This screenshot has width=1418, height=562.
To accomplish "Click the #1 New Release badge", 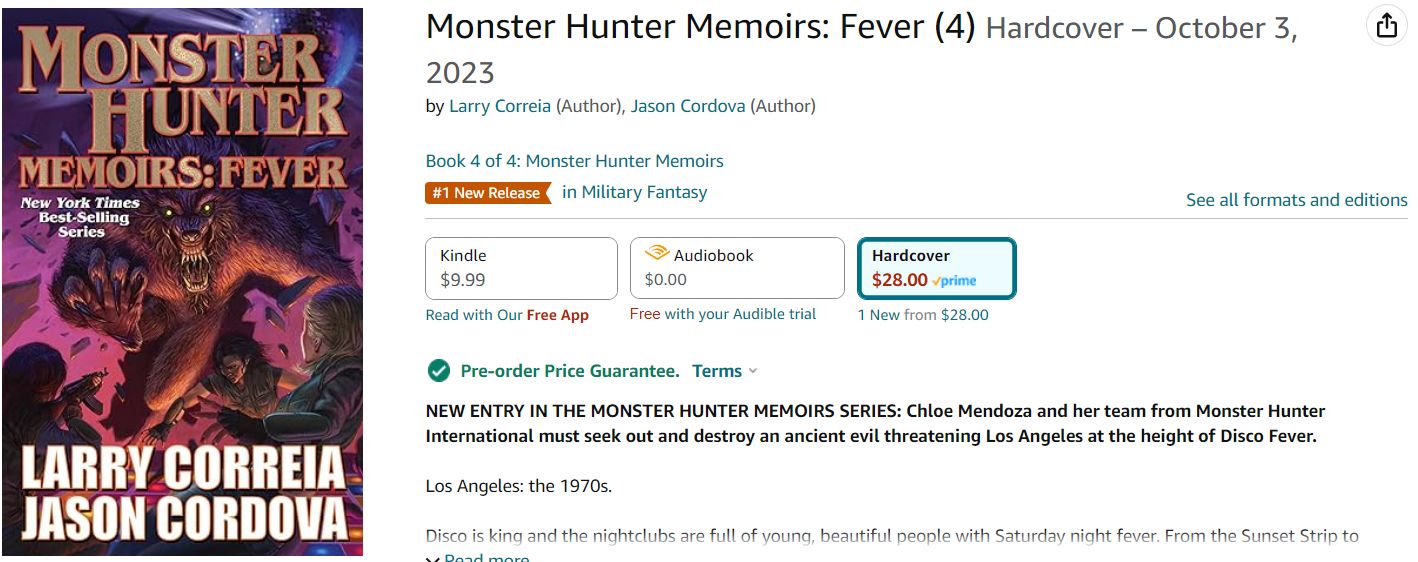I will [487, 193].
